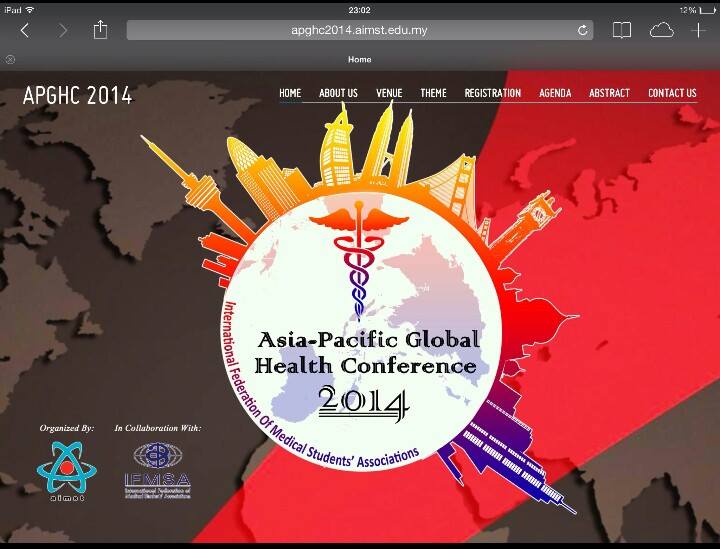
Task: Open the HOME menu item
Action: click(x=290, y=93)
